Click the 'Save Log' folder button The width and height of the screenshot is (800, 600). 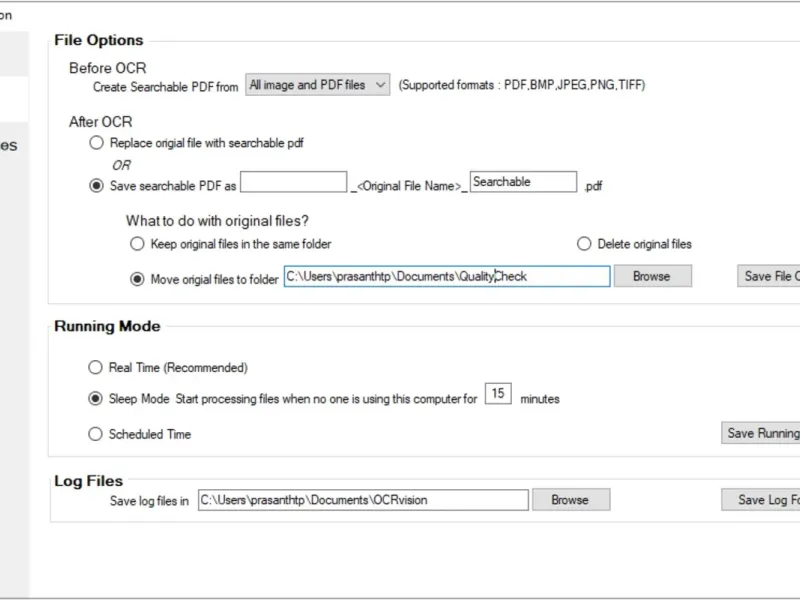tap(761, 500)
